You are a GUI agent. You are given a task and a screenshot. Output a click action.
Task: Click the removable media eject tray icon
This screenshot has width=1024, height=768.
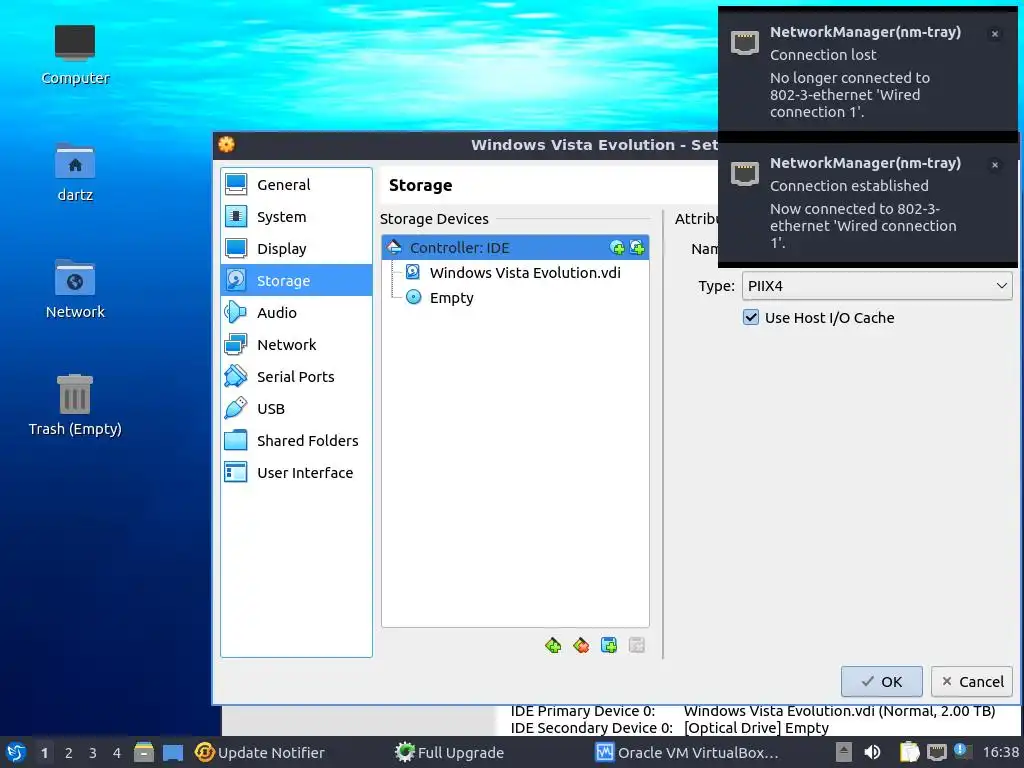click(843, 752)
